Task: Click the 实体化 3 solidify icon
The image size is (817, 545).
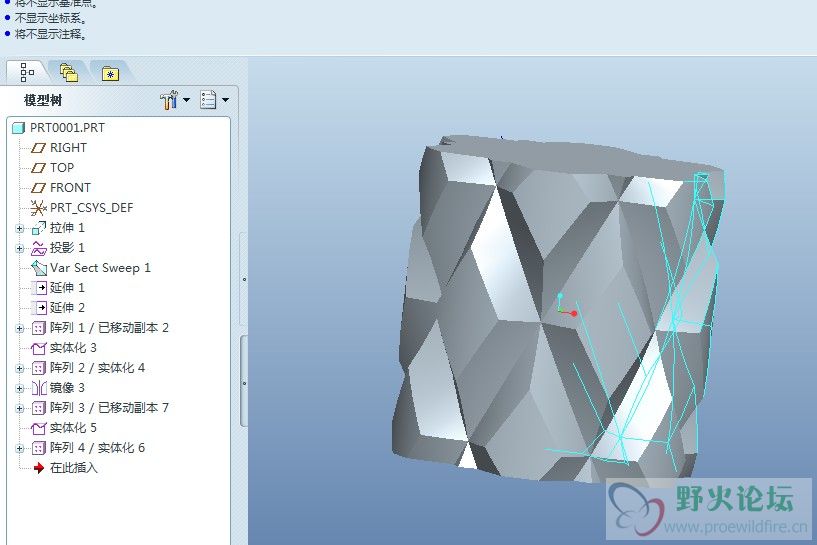Action: point(39,348)
